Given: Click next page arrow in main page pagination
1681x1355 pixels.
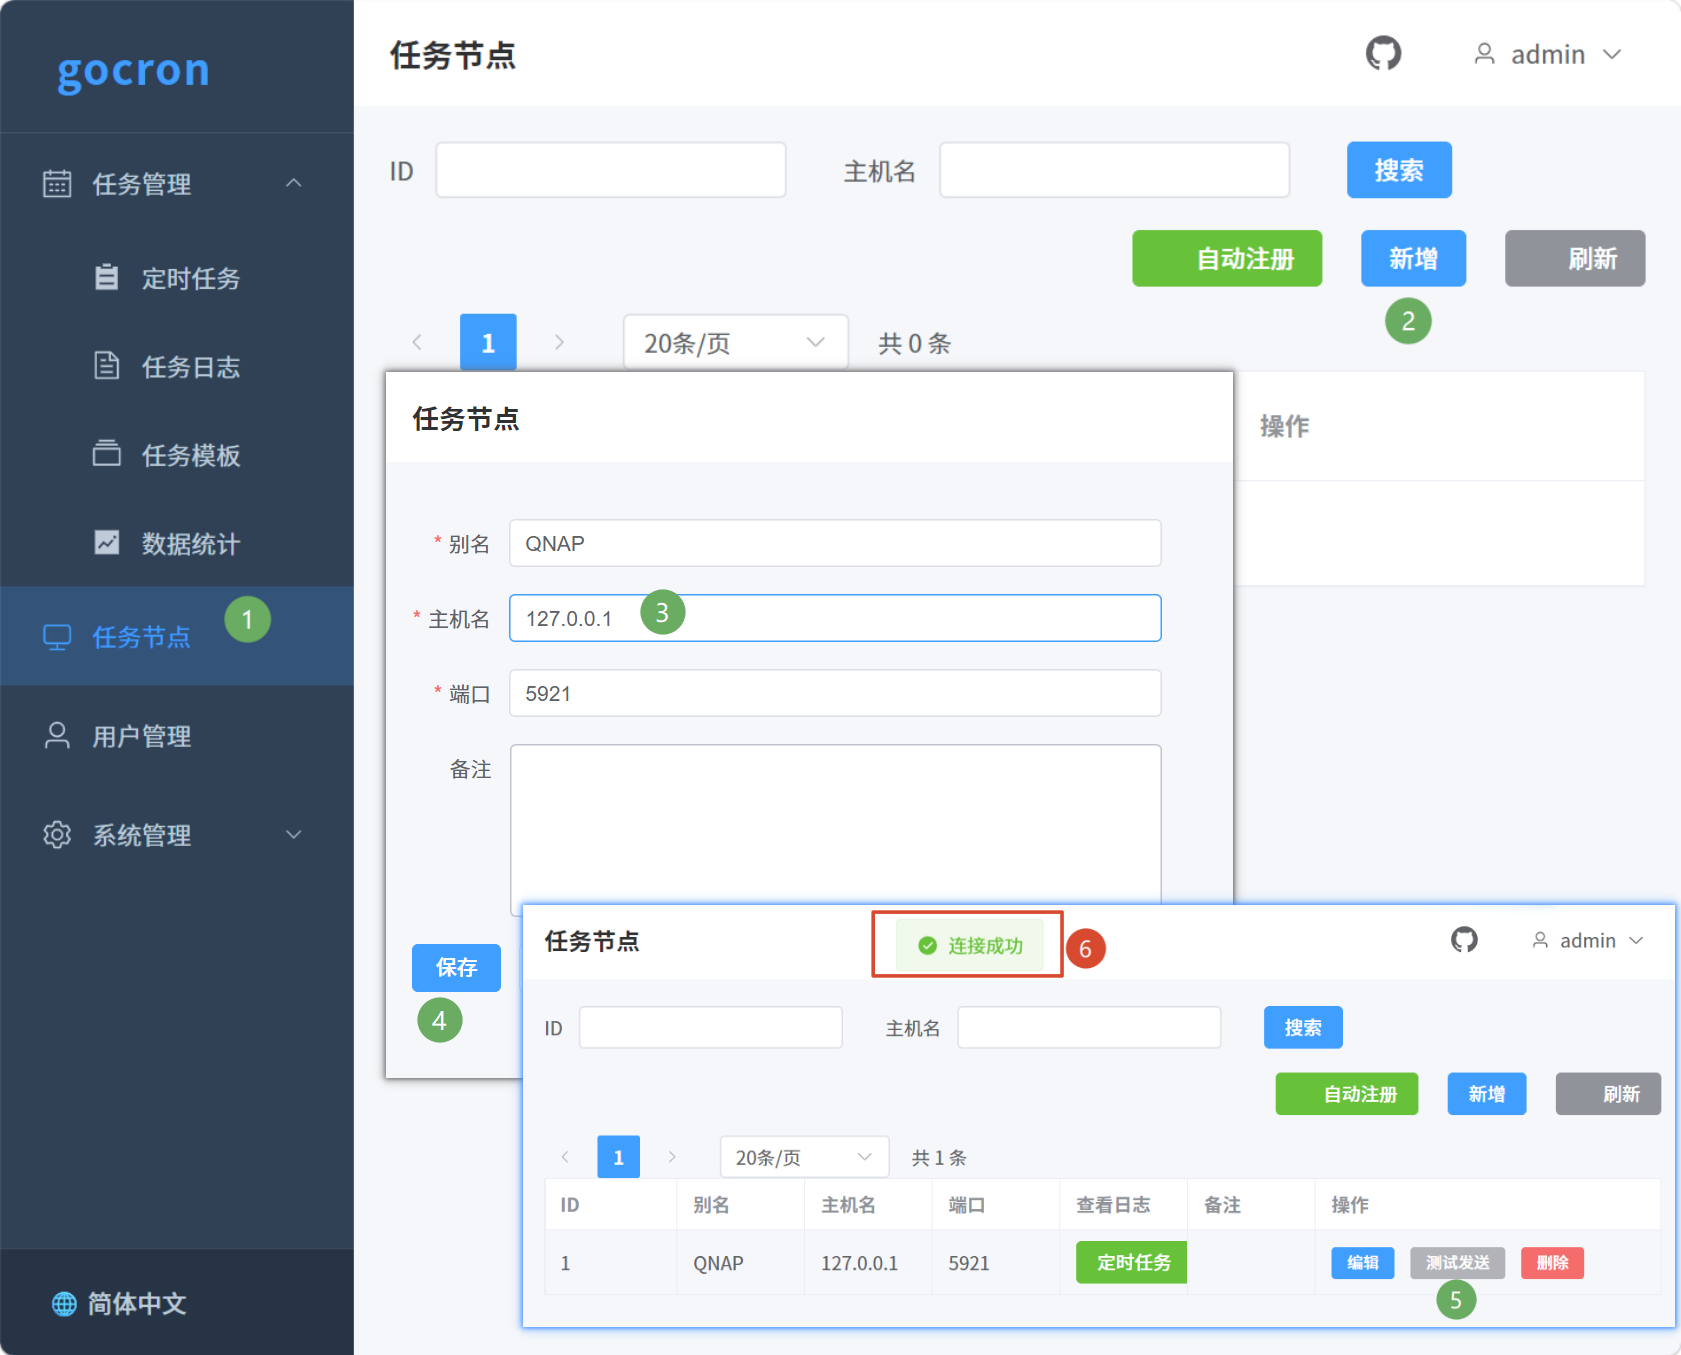Looking at the screenshot, I should point(559,342).
